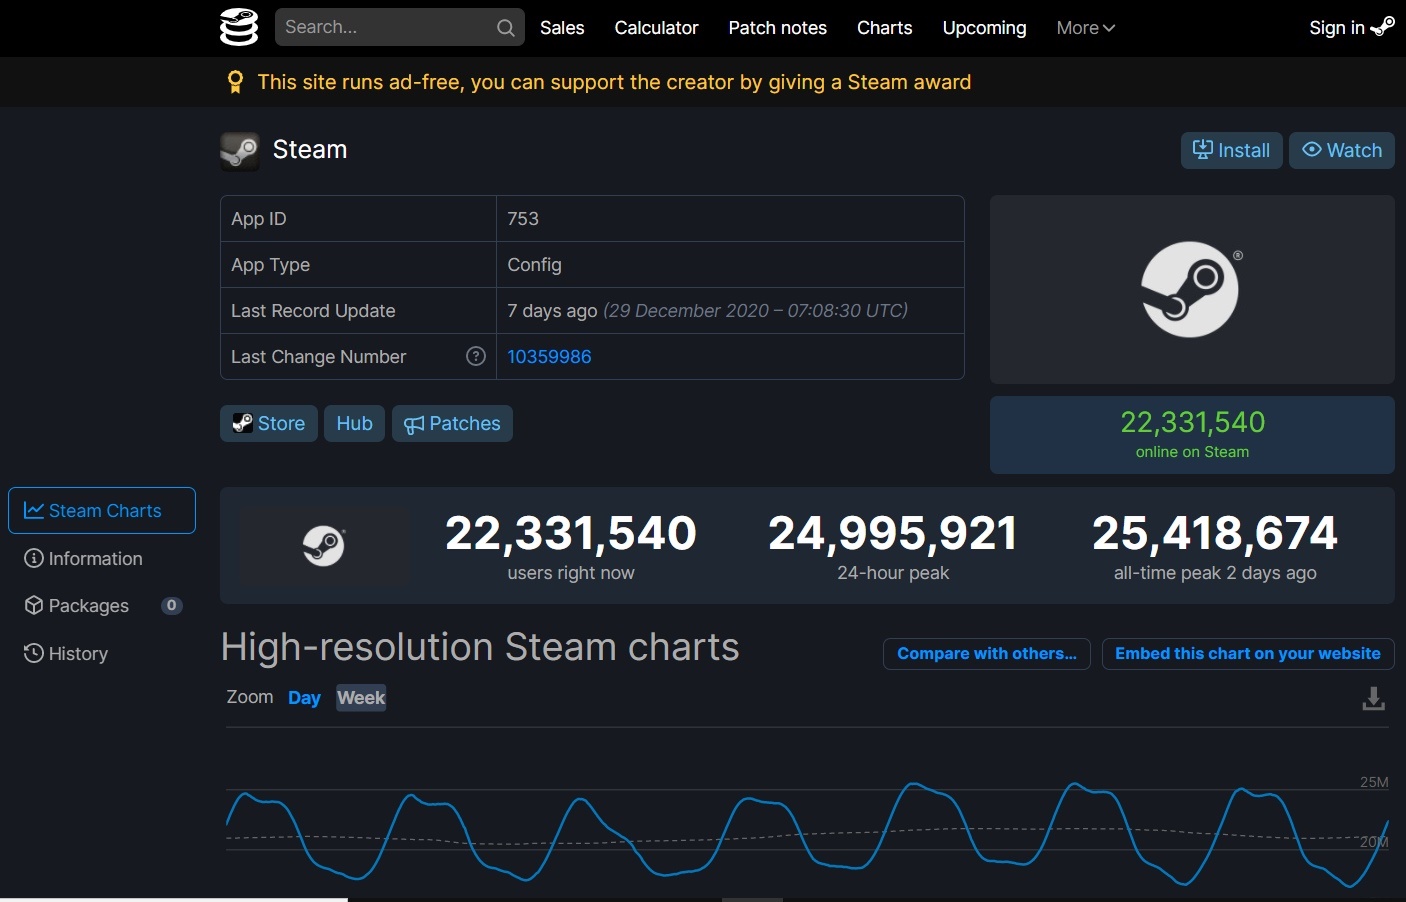Click the Steam thumbnail in stats bar
This screenshot has width=1406, height=902.
pos(324,546)
